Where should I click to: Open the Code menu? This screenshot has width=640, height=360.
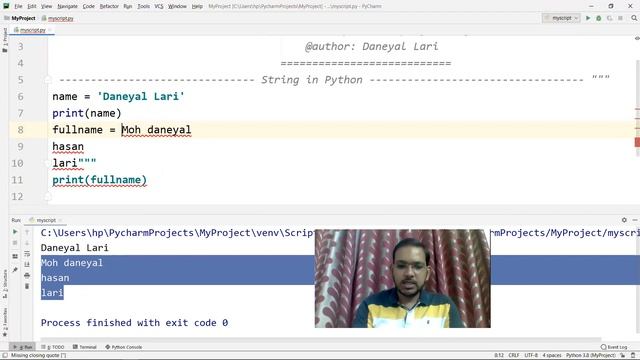pyautogui.click(x=89, y=6)
